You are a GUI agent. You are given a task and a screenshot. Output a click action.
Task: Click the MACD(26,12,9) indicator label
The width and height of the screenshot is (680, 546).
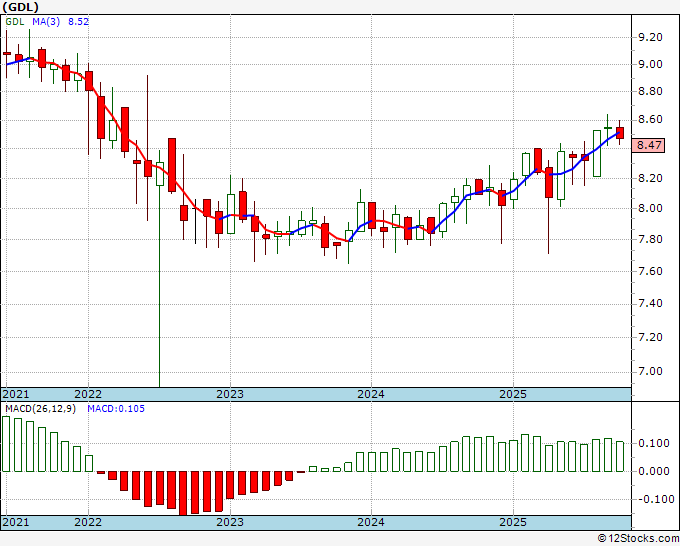coord(40,409)
